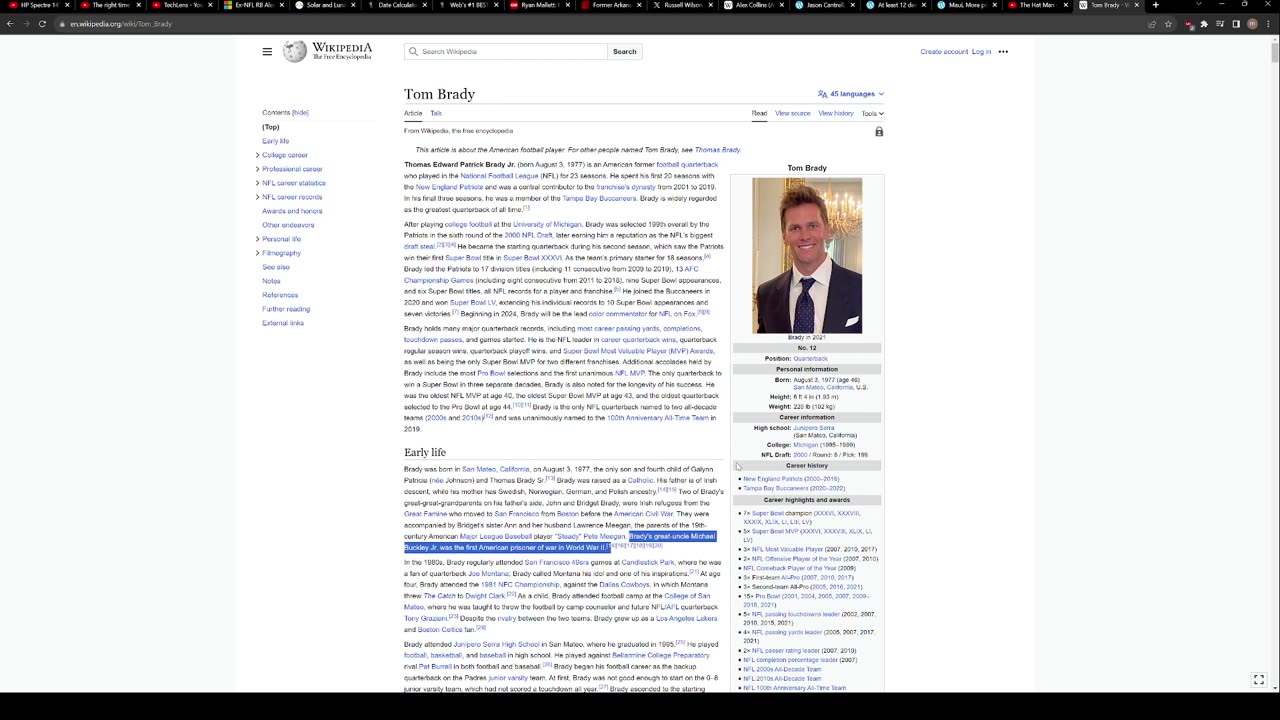Open the media control playlist icon

(1220, 24)
